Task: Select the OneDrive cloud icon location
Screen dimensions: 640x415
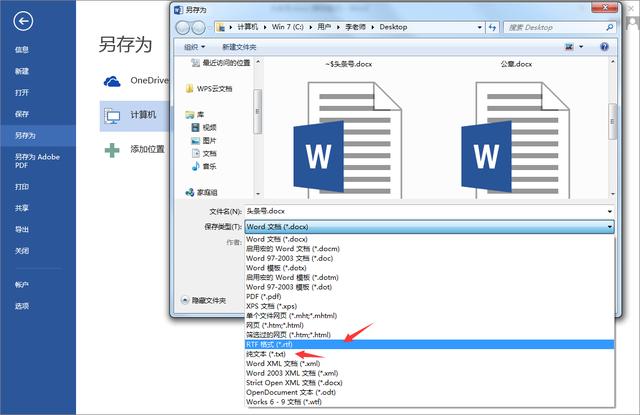Action: coord(112,81)
